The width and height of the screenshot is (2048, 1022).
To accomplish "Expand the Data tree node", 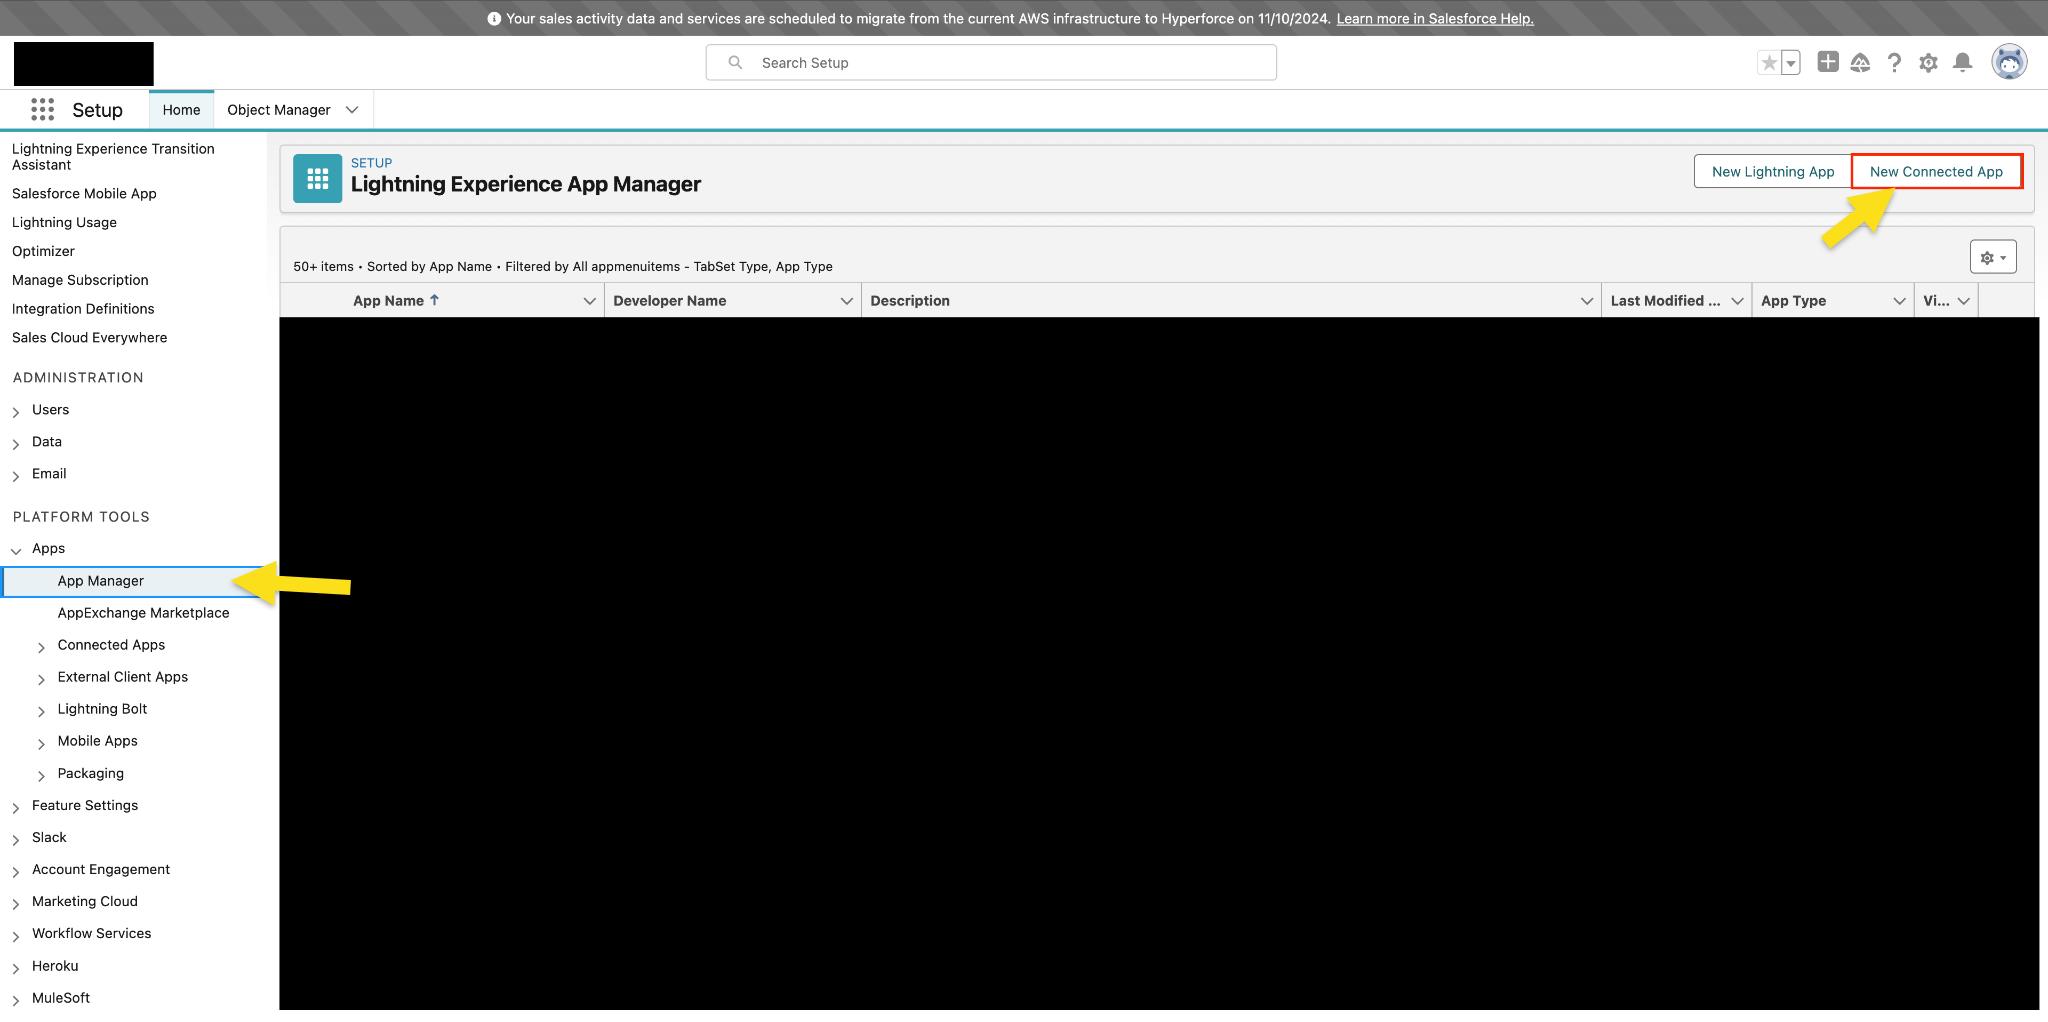I will [x=16, y=443].
